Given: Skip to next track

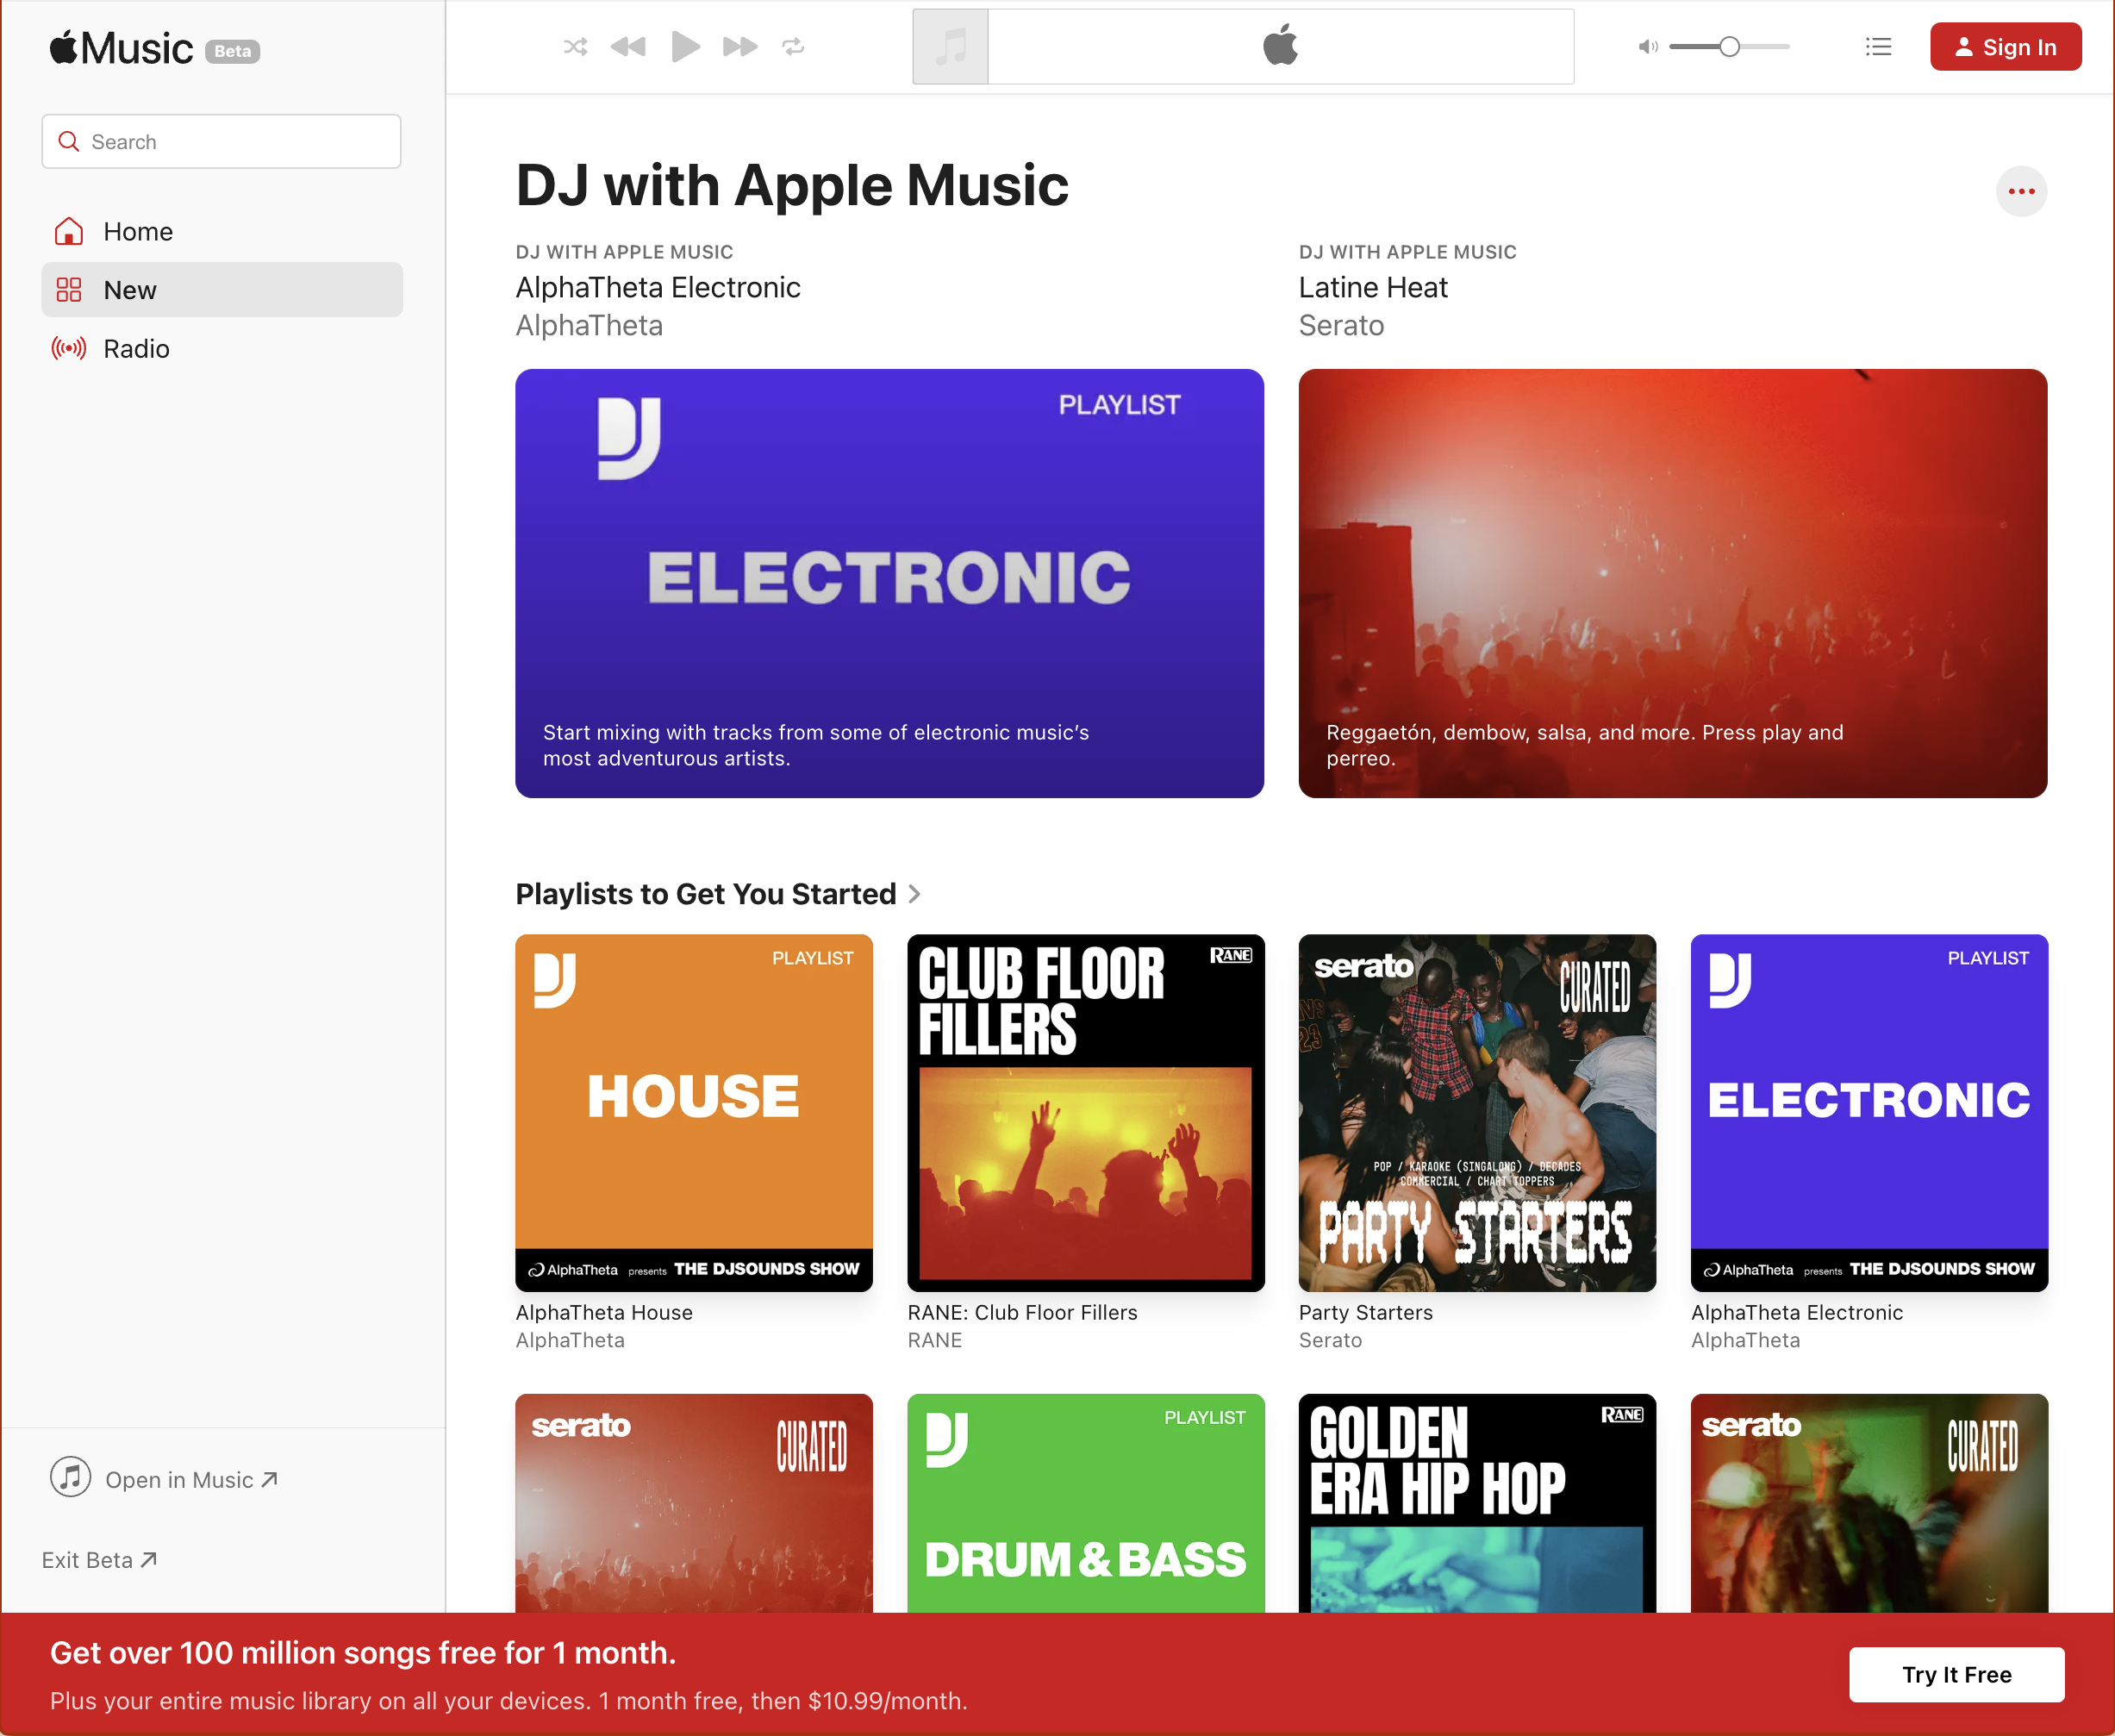Looking at the screenshot, I should 740,46.
